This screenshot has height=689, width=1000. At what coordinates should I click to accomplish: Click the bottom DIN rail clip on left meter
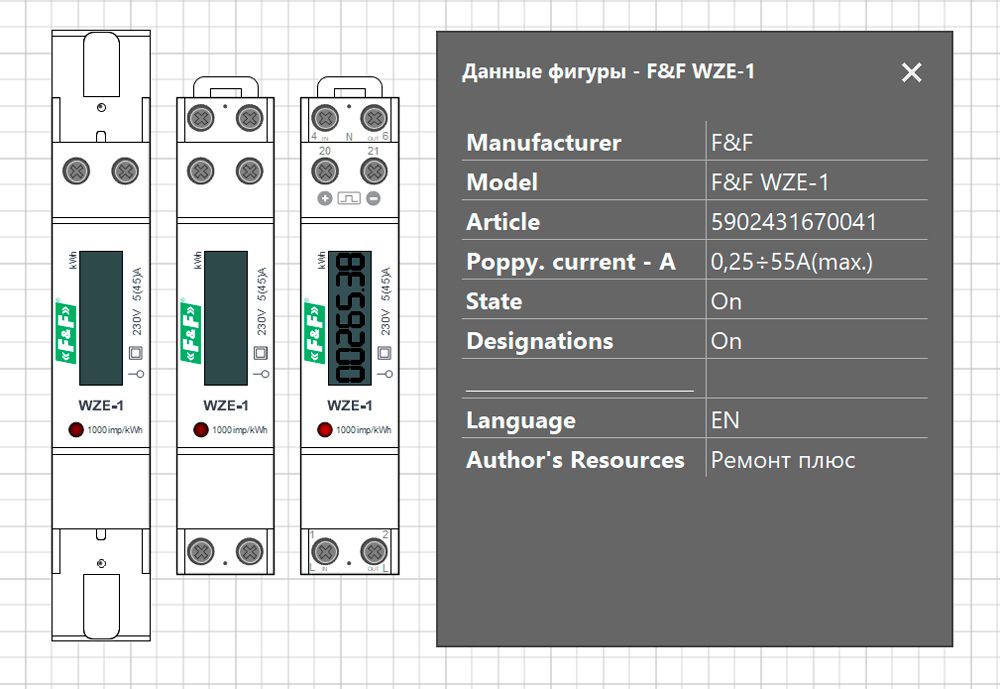101,606
